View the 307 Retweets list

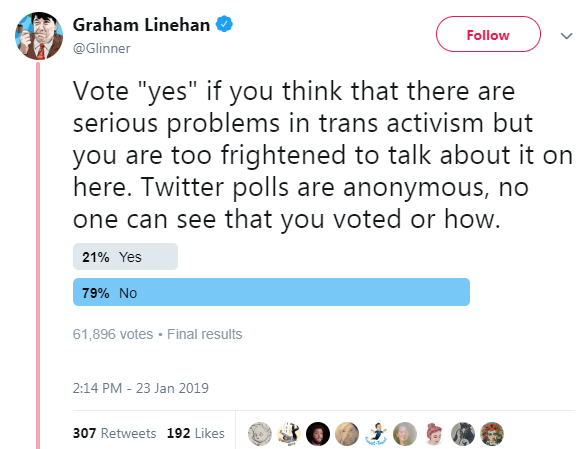coord(114,433)
